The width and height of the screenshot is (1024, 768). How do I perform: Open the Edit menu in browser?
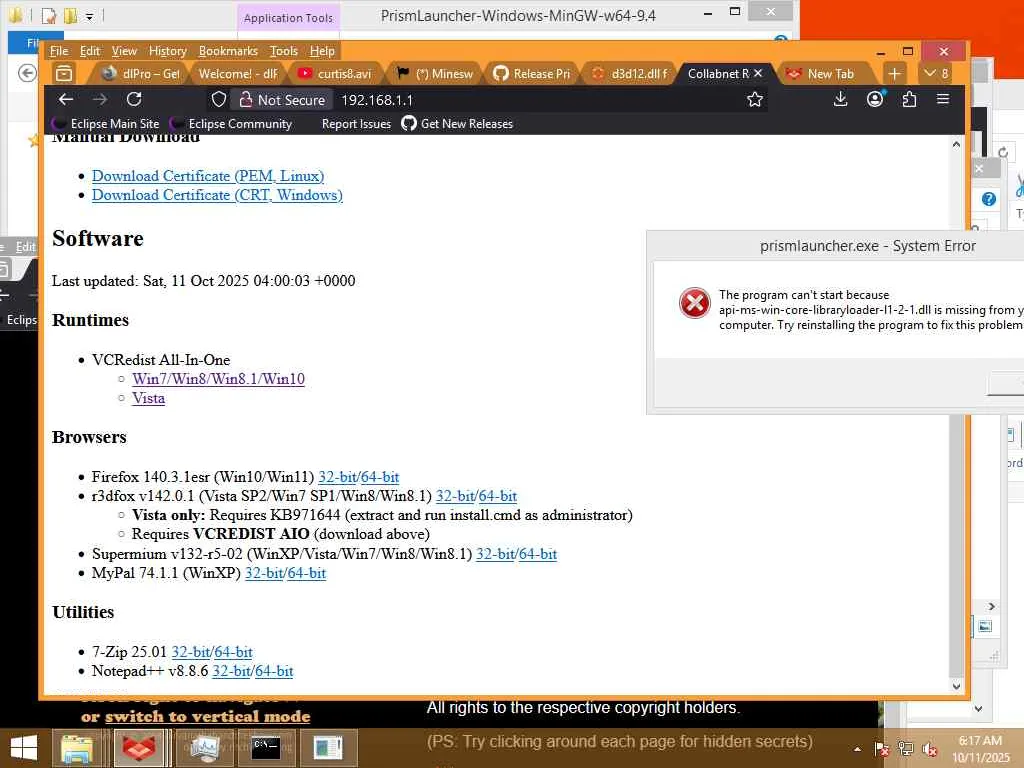click(90, 51)
